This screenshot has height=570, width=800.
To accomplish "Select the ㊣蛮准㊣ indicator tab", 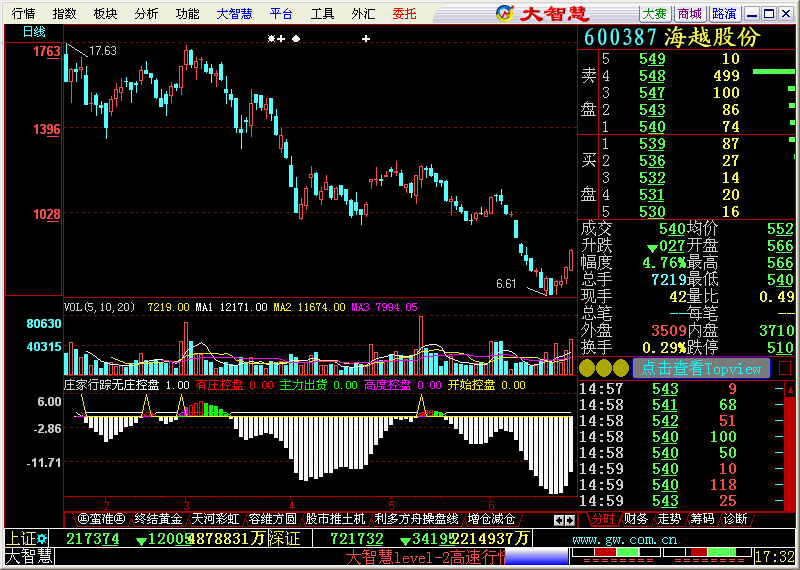I will pyautogui.click(x=102, y=519).
